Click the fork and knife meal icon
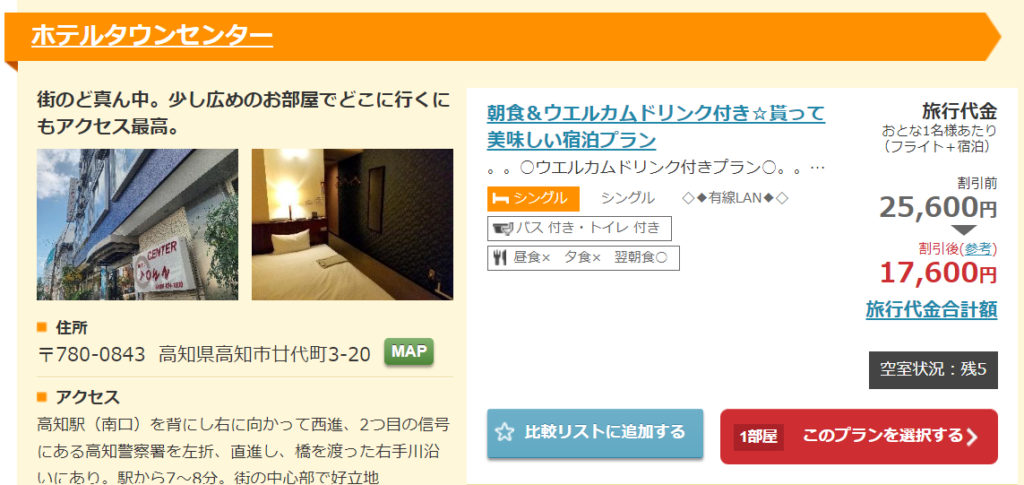The height and width of the screenshot is (485, 1024). click(501, 258)
